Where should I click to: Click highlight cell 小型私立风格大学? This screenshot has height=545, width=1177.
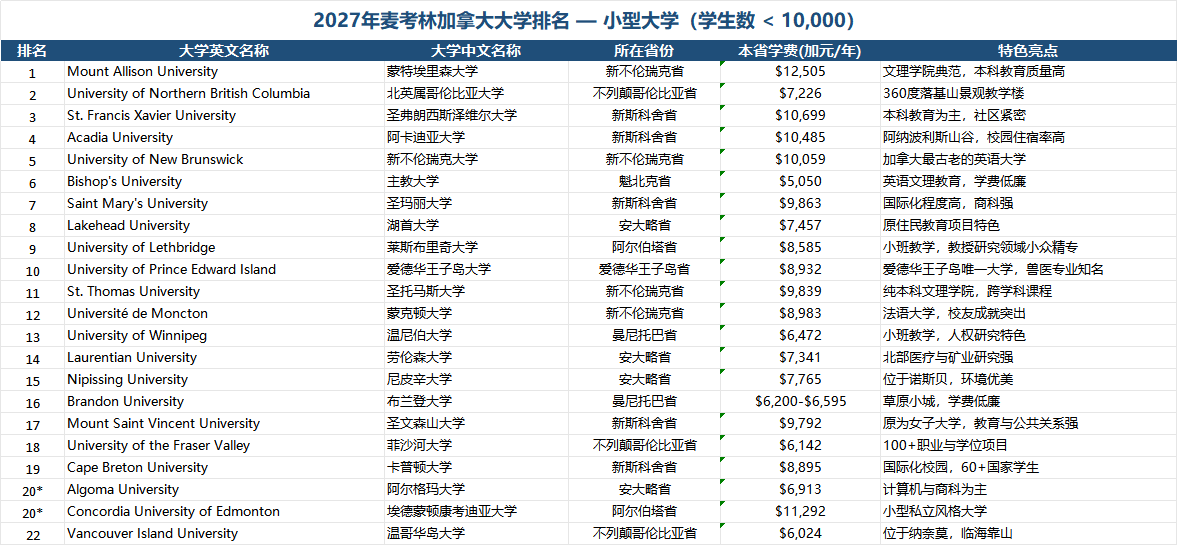coord(1028,511)
